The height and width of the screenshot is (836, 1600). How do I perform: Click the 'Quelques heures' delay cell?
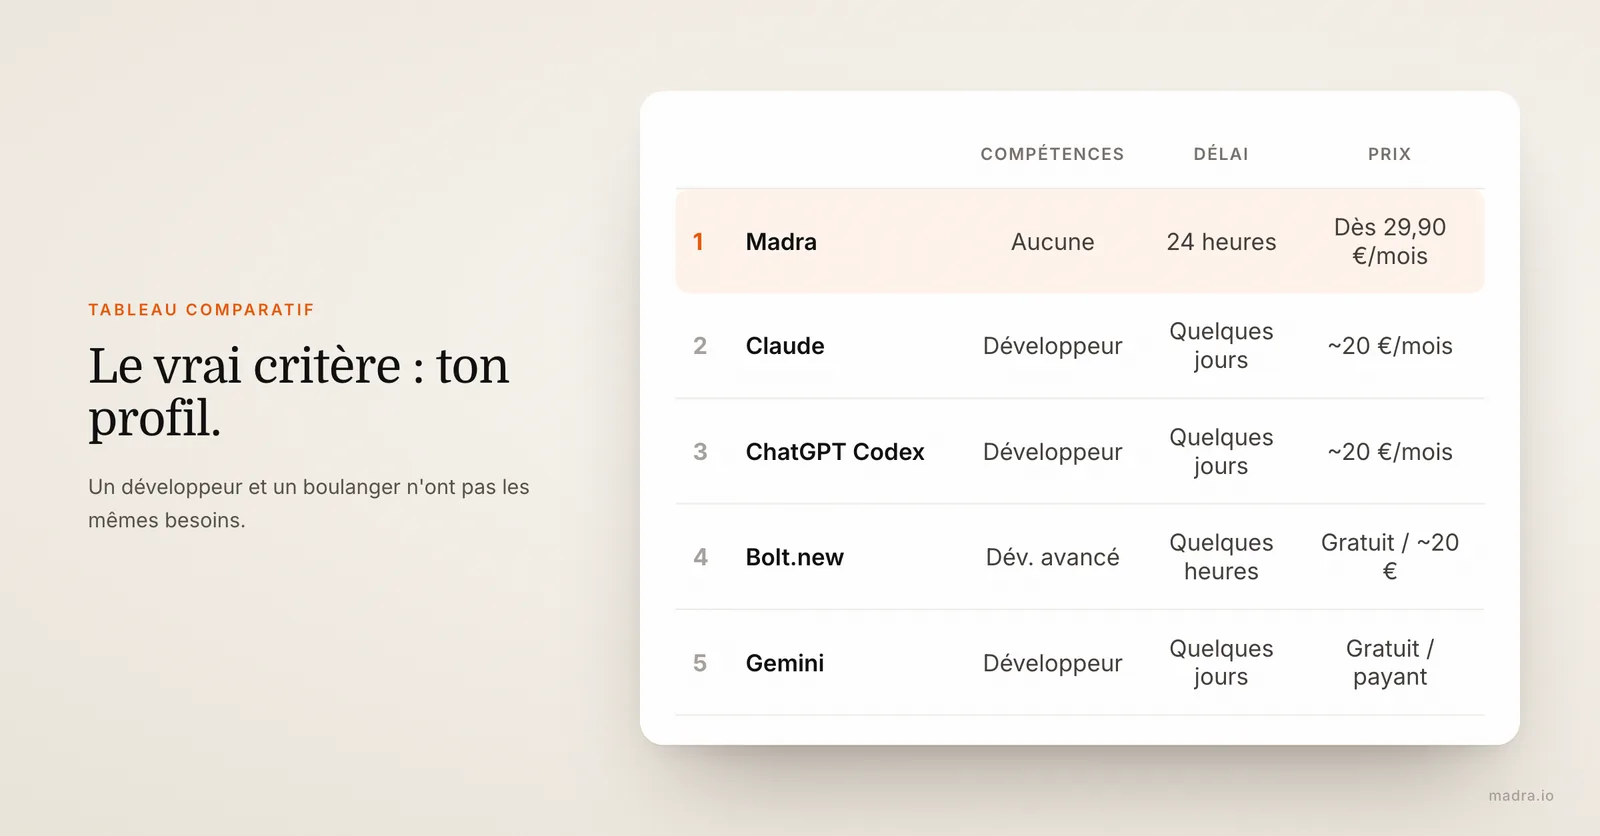click(x=1221, y=557)
